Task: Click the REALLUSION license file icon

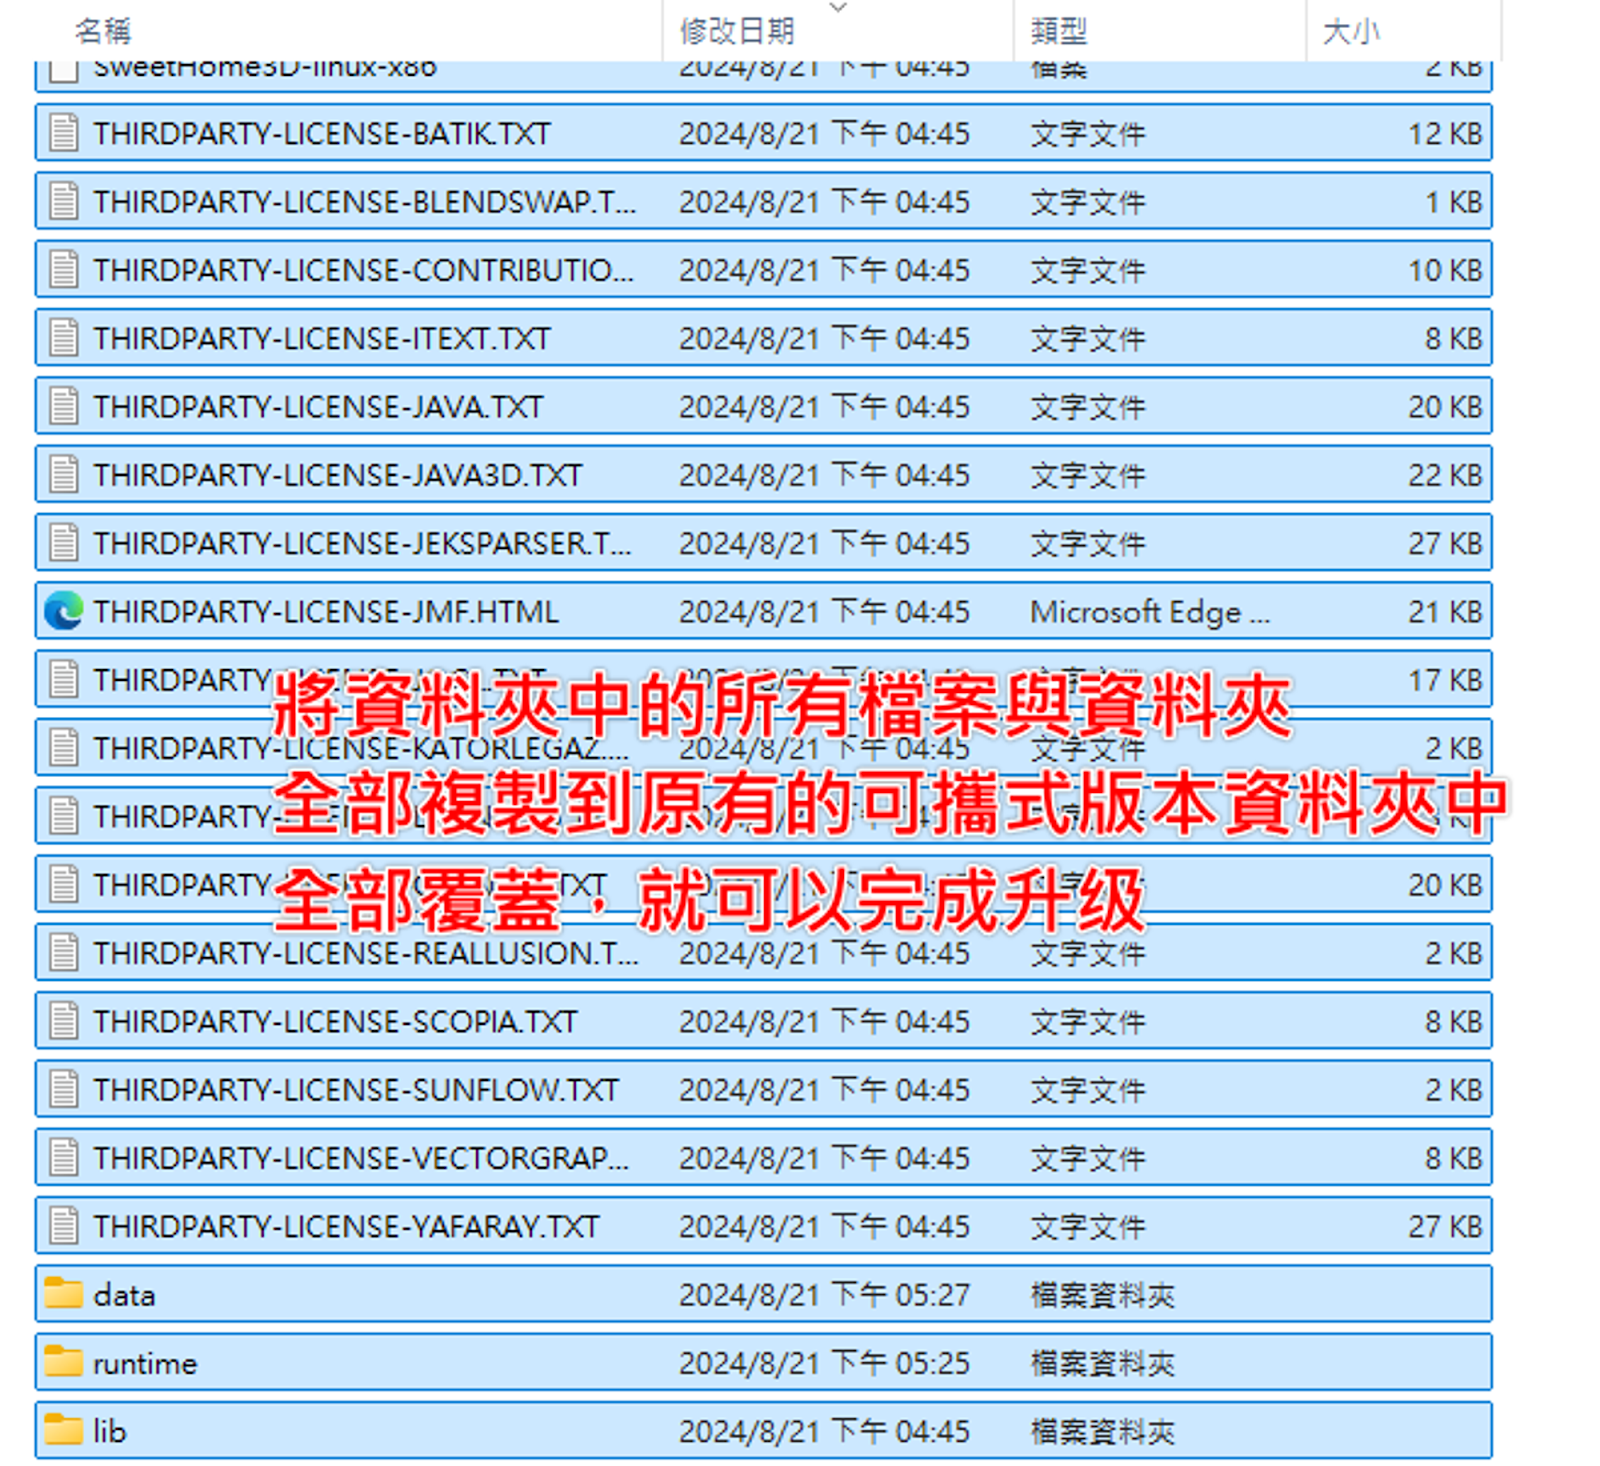Action: point(64,952)
